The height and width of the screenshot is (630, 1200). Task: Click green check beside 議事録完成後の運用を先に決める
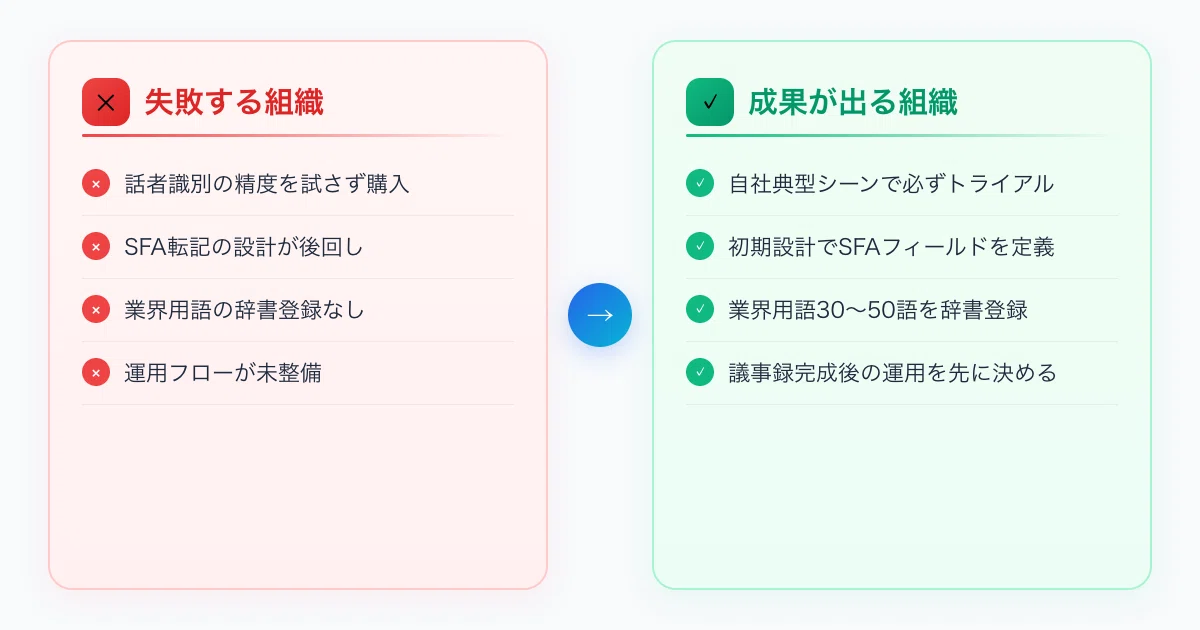700,373
